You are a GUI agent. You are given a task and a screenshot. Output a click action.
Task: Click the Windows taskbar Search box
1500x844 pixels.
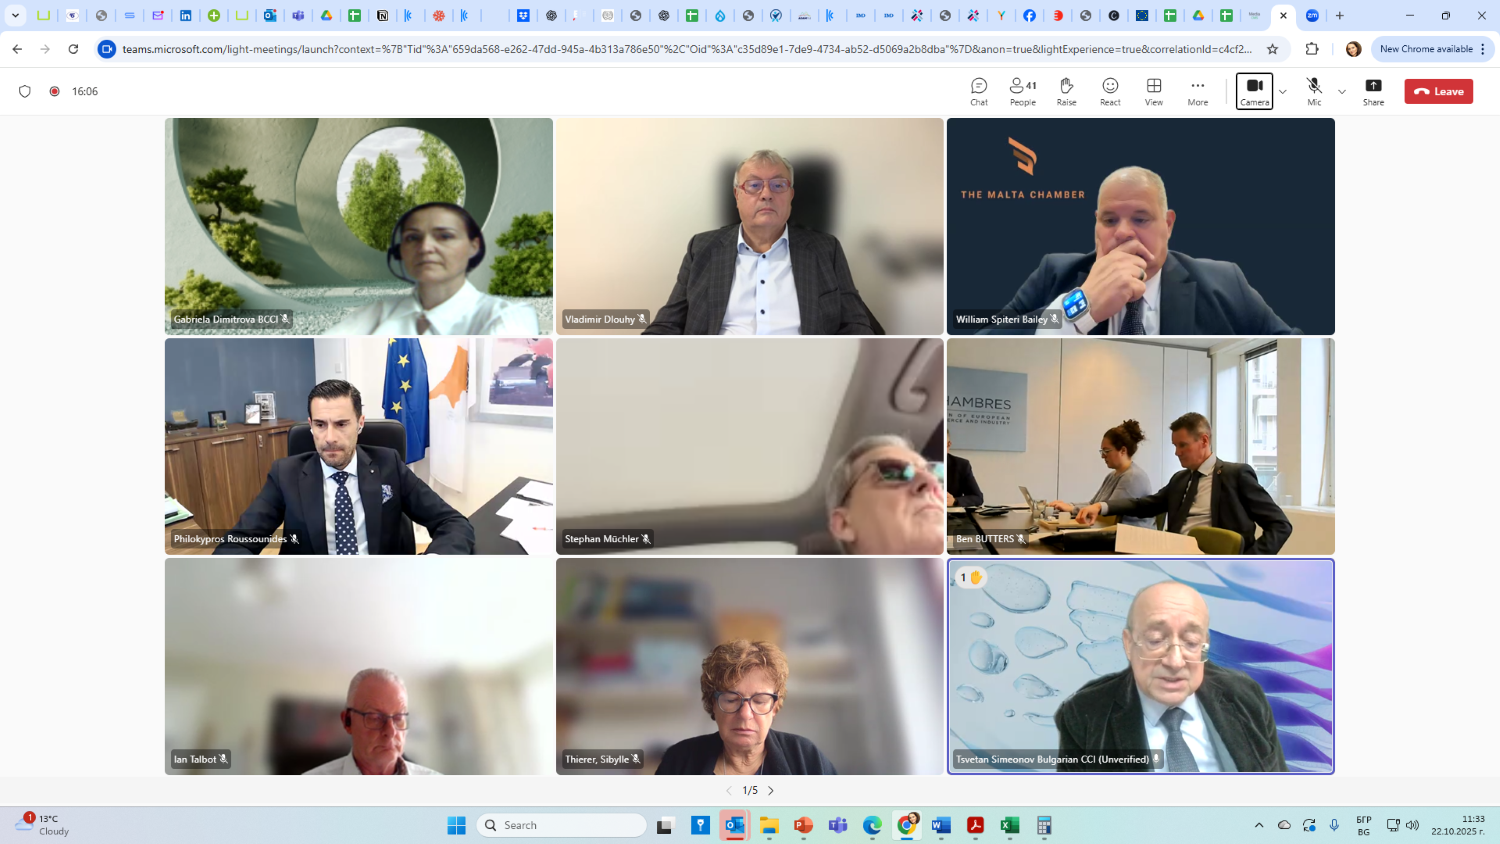562,825
